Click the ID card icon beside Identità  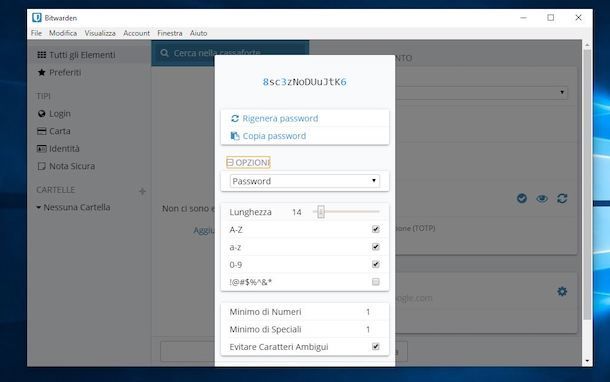[x=41, y=149]
